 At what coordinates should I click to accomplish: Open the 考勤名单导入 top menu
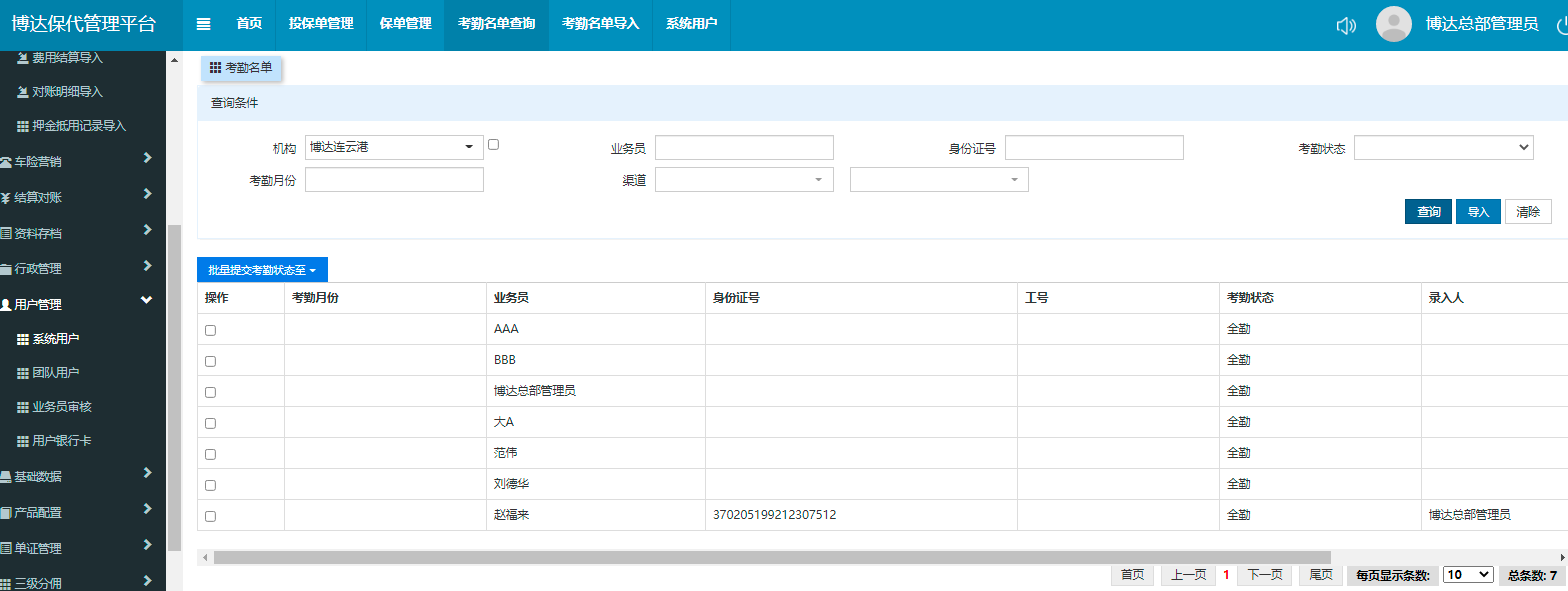click(600, 24)
